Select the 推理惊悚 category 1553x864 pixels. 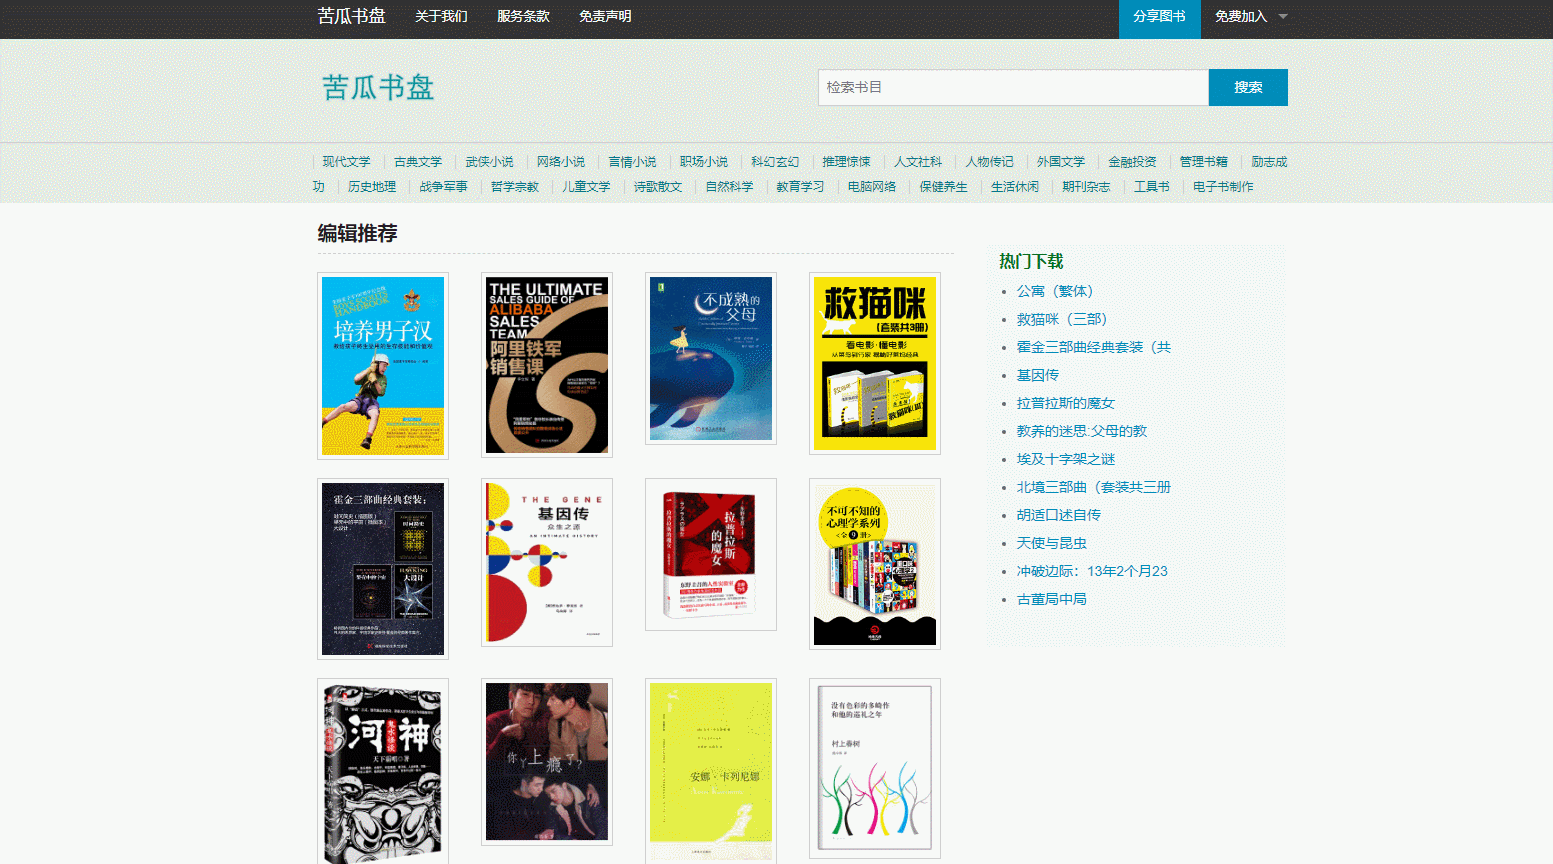[x=846, y=162]
